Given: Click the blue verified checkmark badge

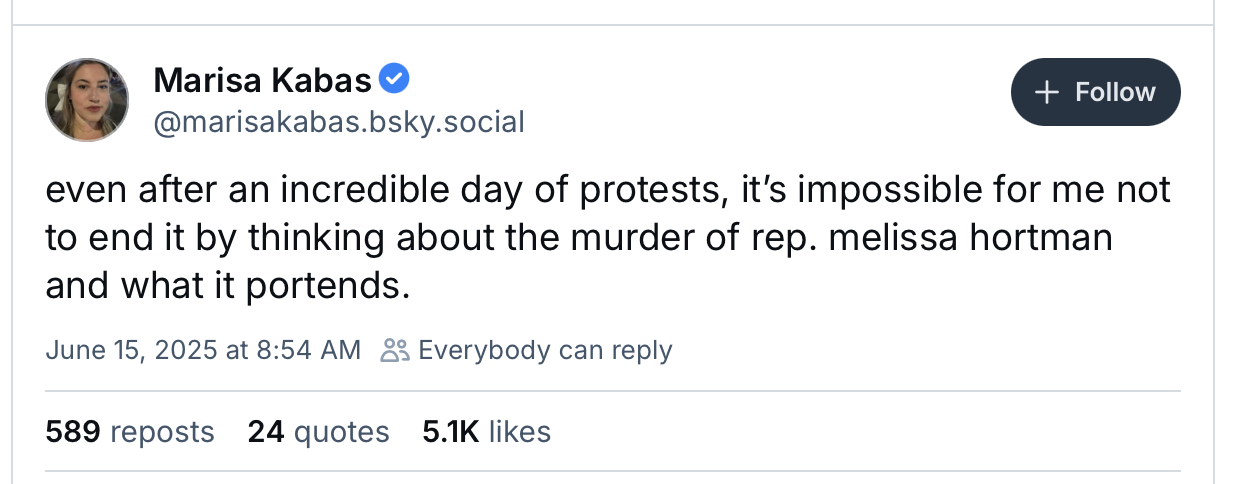Looking at the screenshot, I should point(395,77).
